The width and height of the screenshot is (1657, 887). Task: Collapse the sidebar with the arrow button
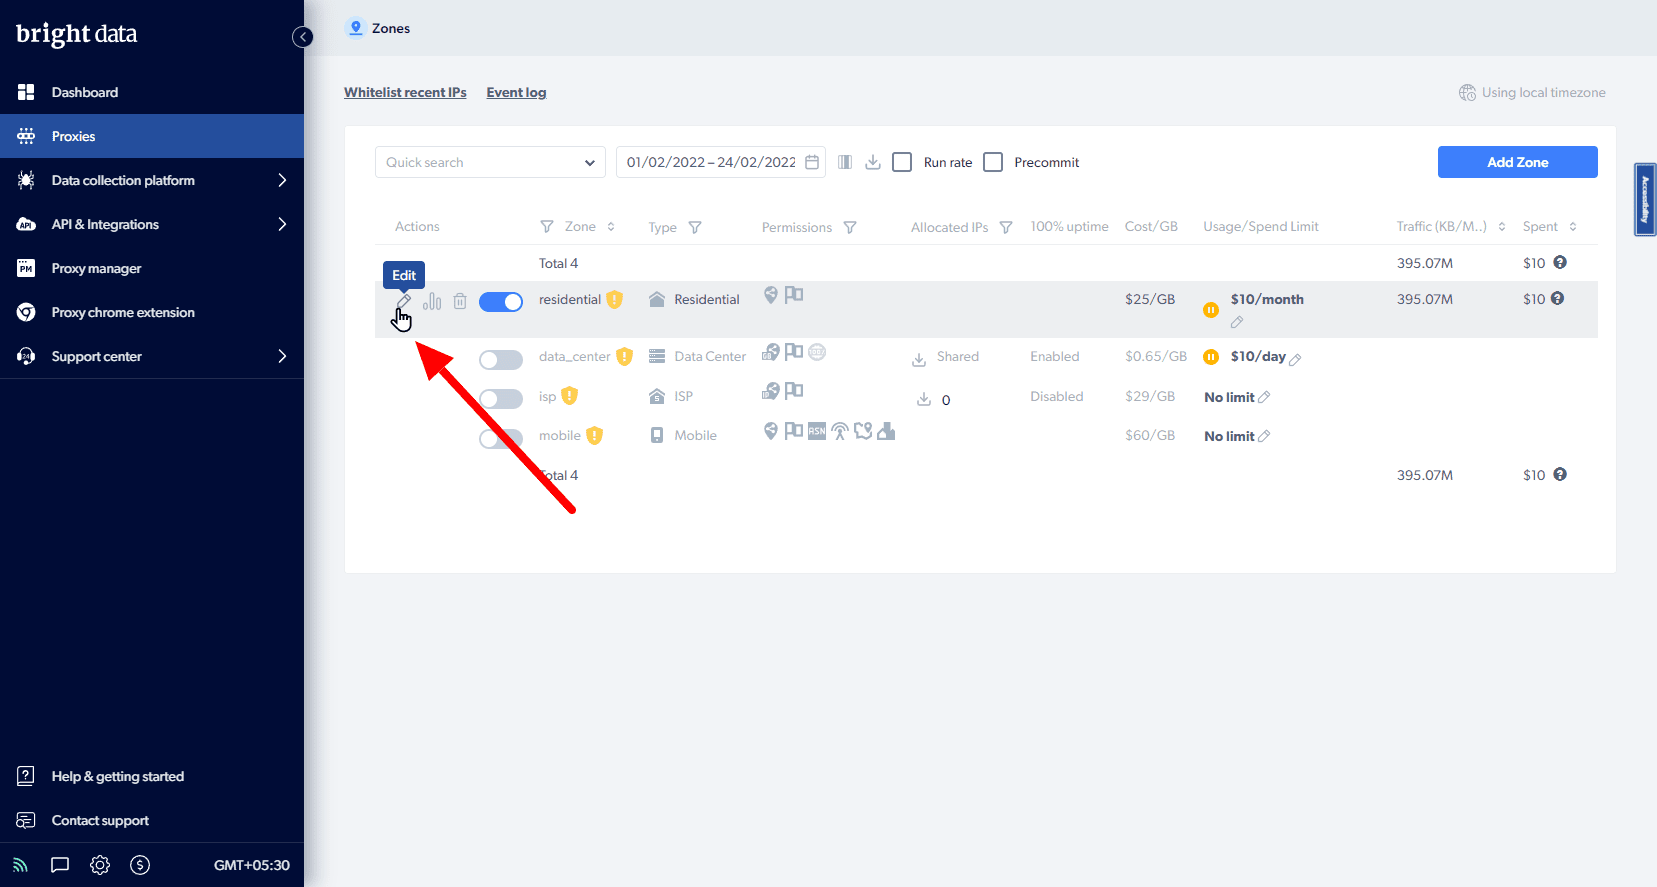[x=302, y=37]
